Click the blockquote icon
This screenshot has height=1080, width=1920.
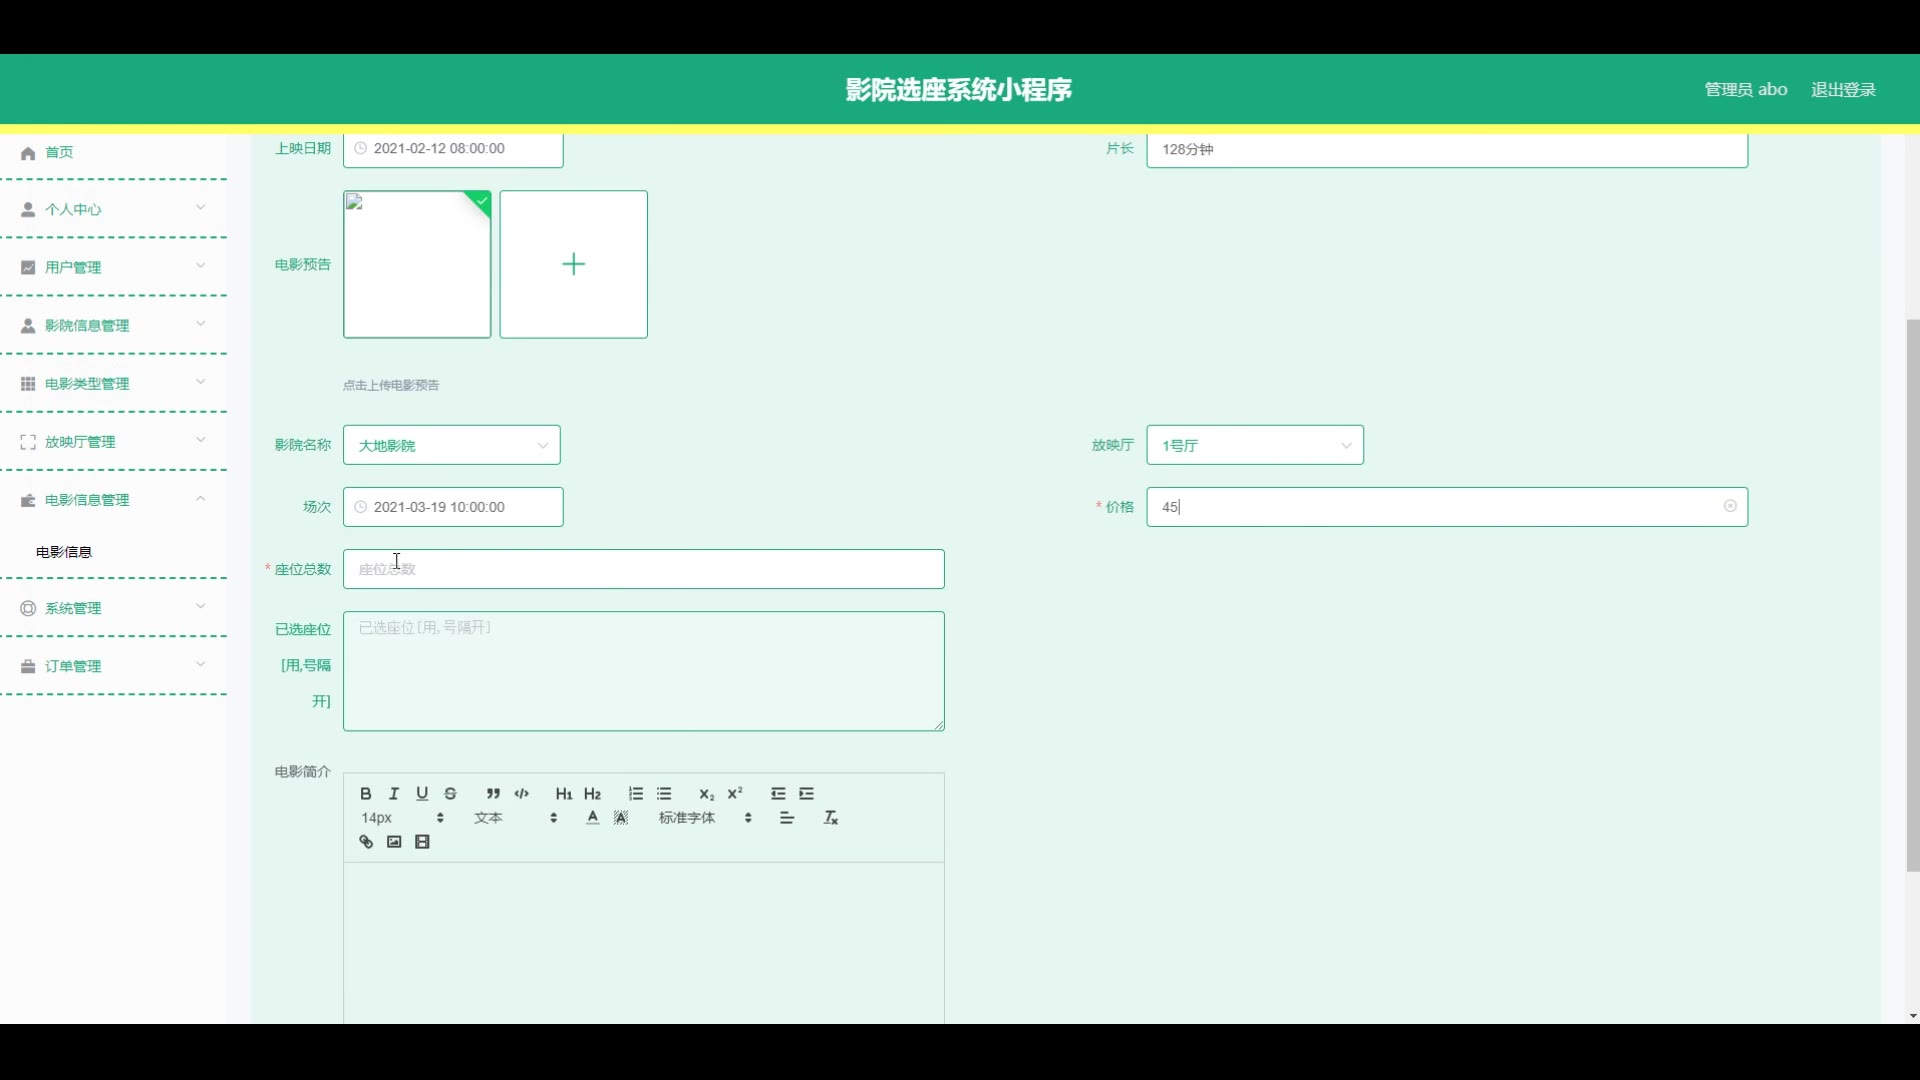[493, 793]
